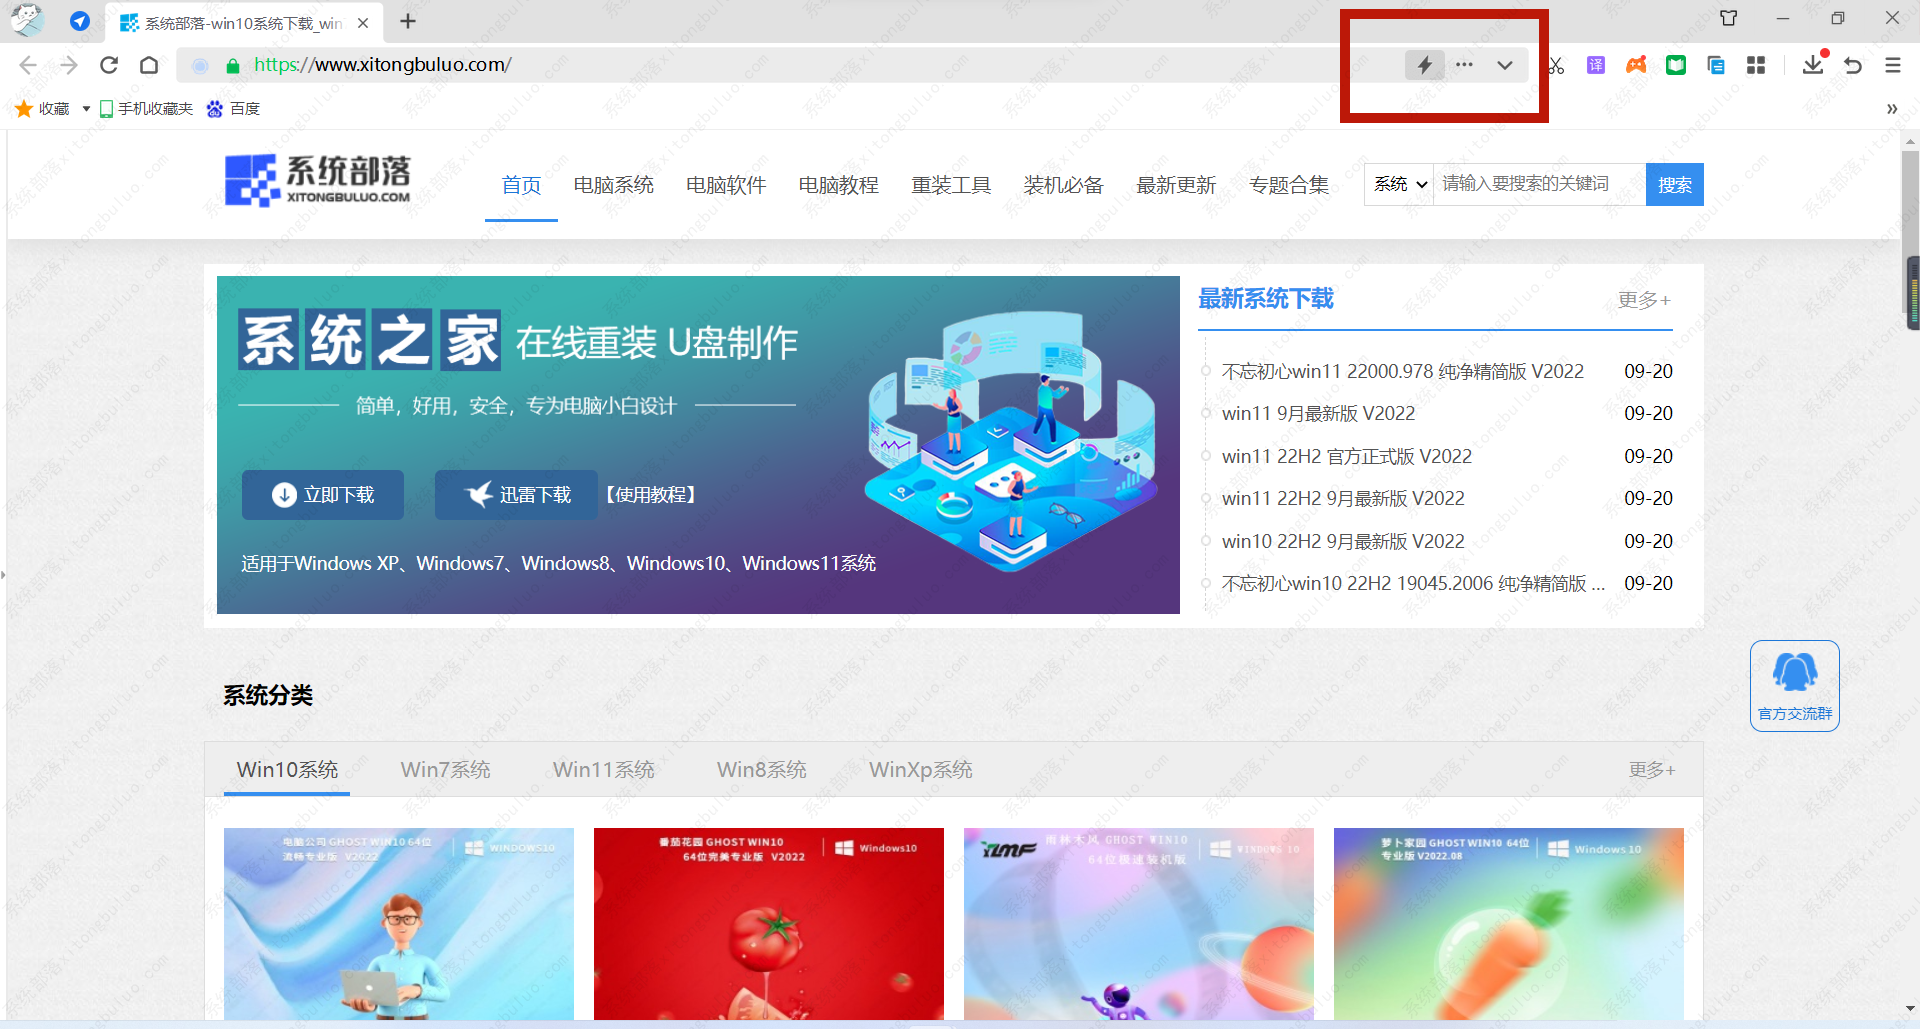Expand the 收藏 dropdown arrow
This screenshot has width=1920, height=1029.
(x=86, y=109)
